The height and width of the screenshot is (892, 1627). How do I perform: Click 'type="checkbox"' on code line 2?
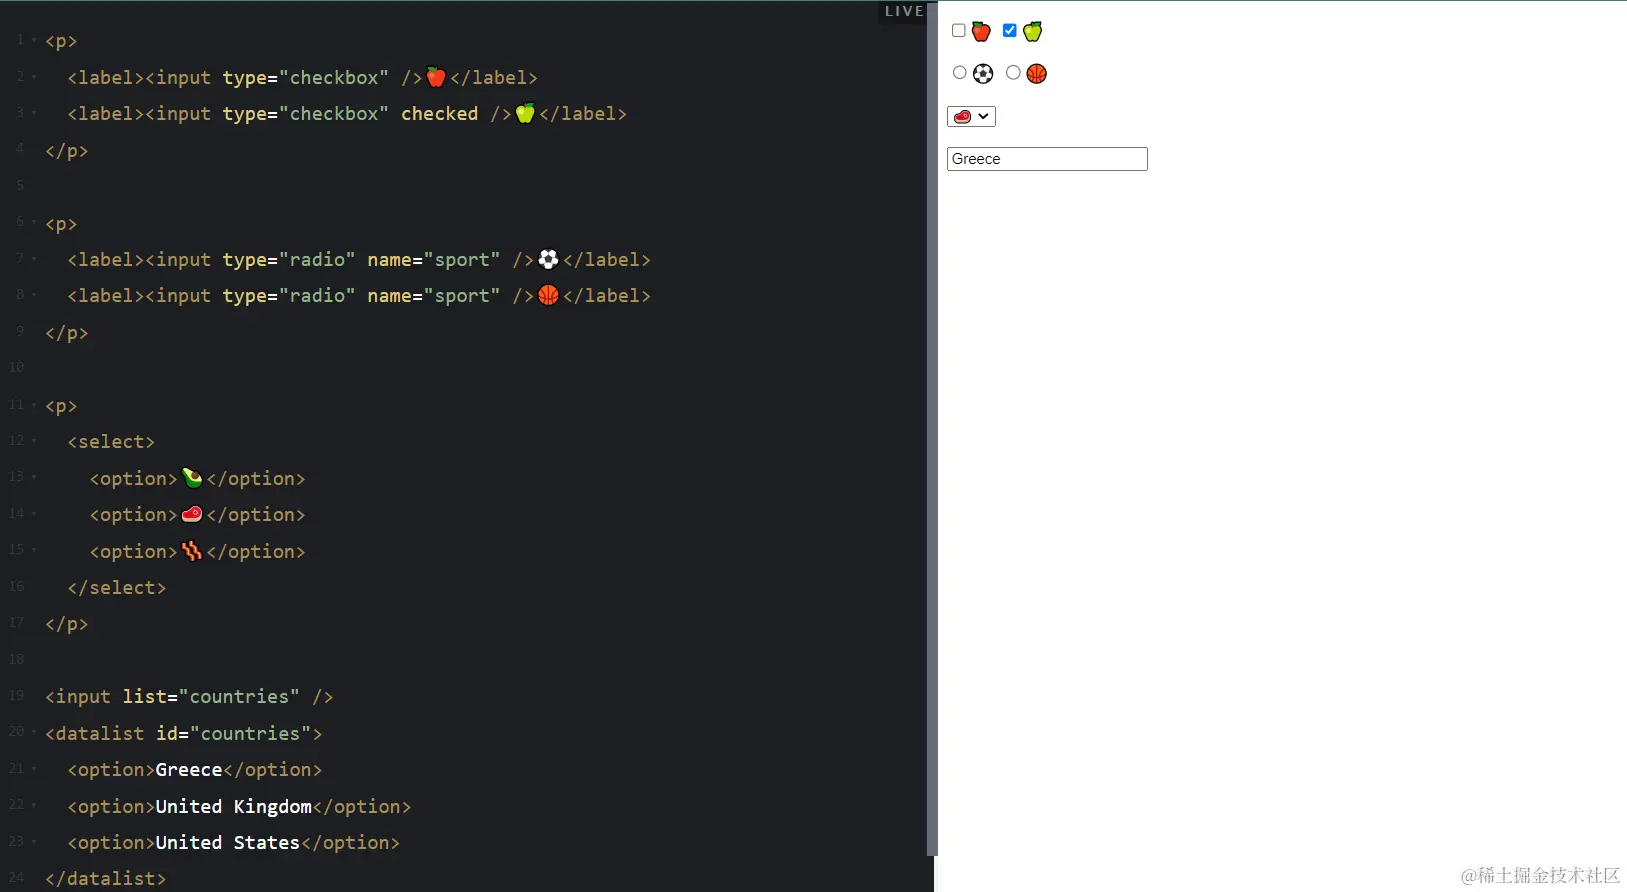(306, 78)
